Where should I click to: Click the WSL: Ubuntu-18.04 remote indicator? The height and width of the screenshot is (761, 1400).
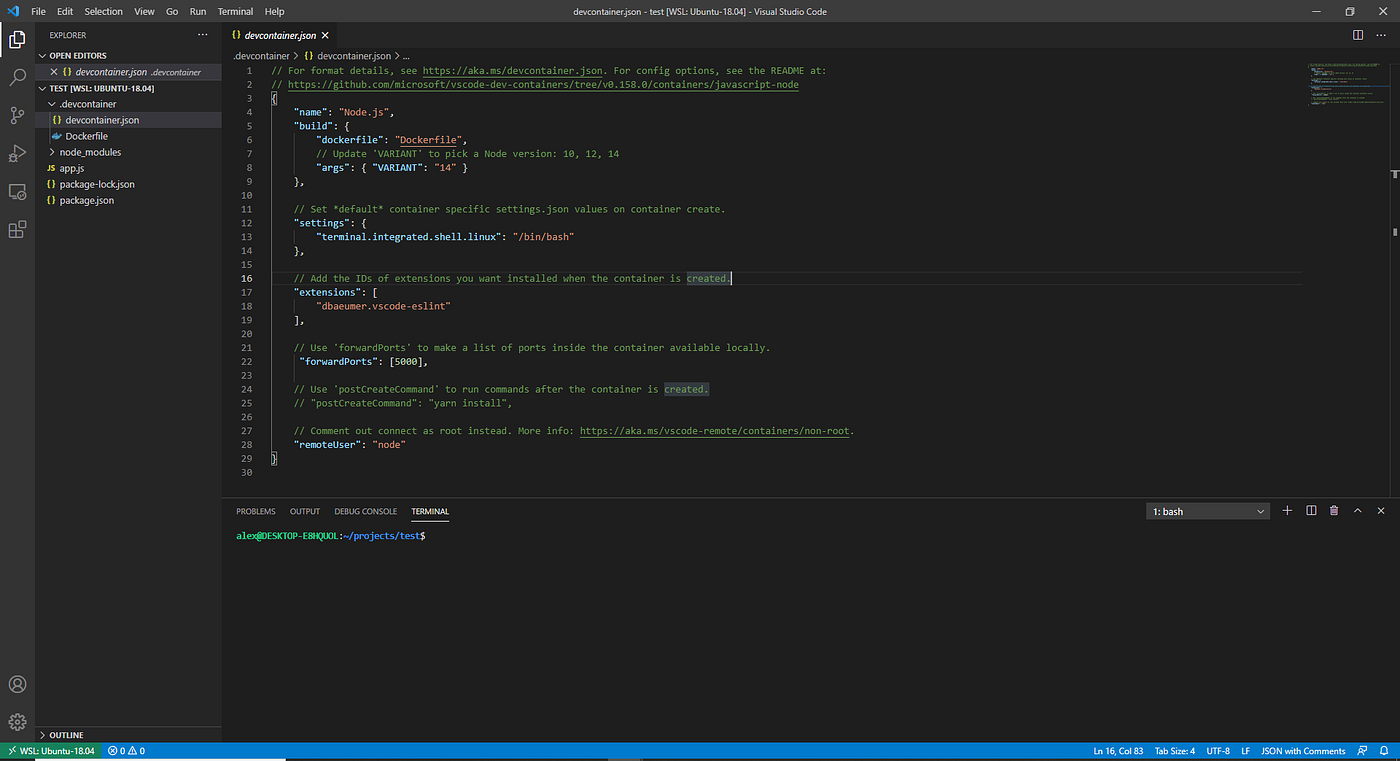(50, 751)
